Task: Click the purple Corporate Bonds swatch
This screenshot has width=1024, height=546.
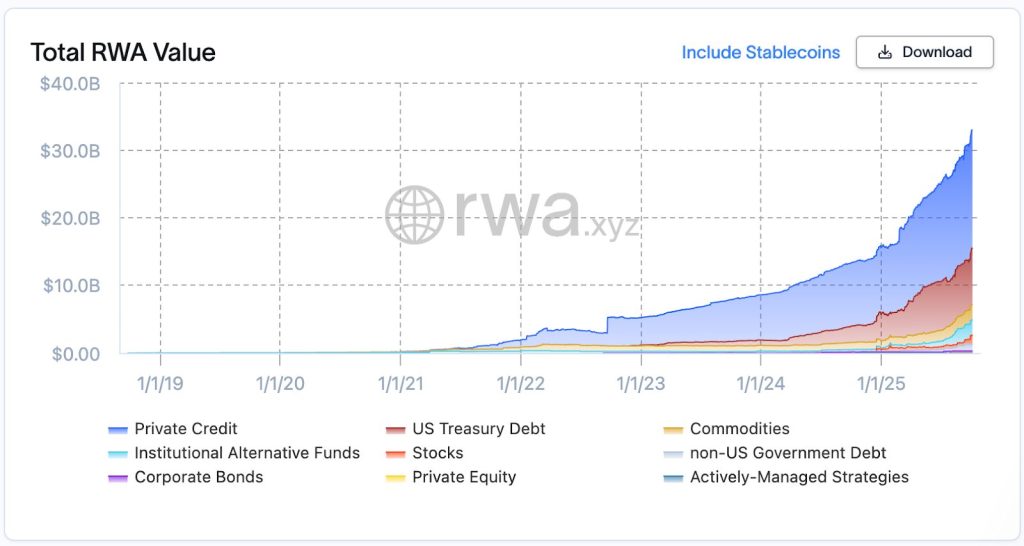Action: pos(118,478)
